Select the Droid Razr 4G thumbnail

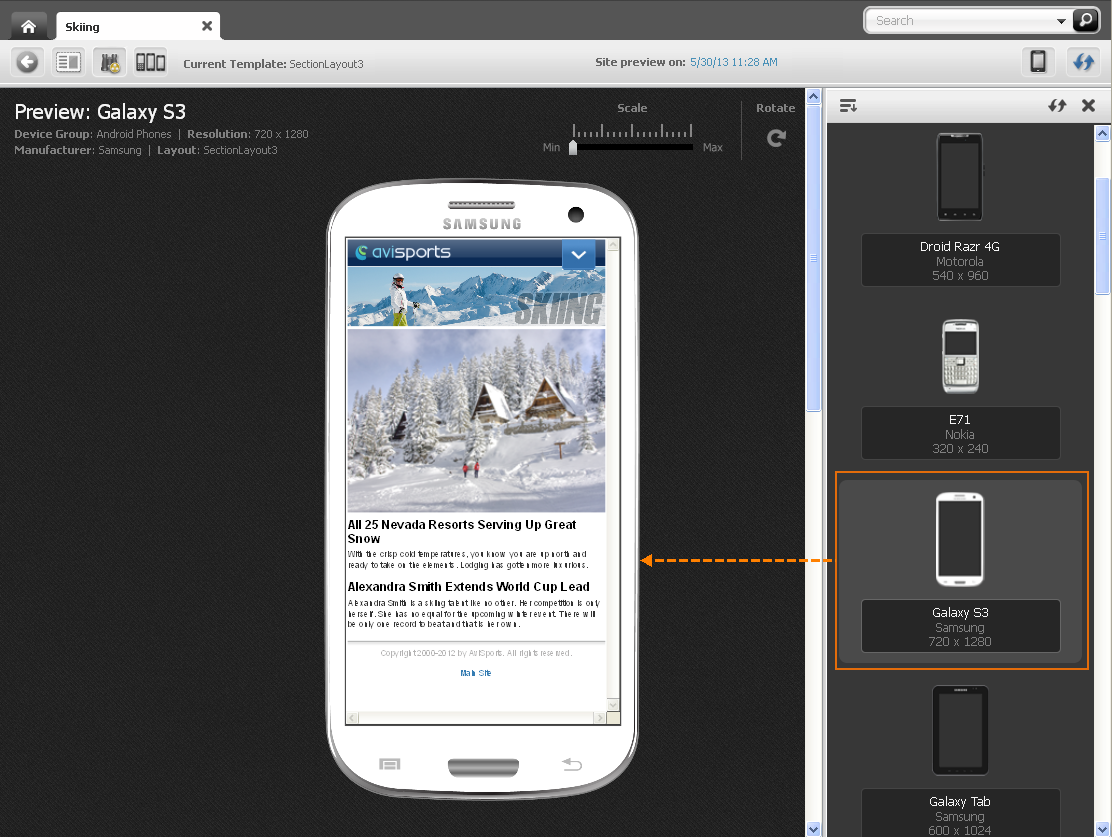coord(960,177)
